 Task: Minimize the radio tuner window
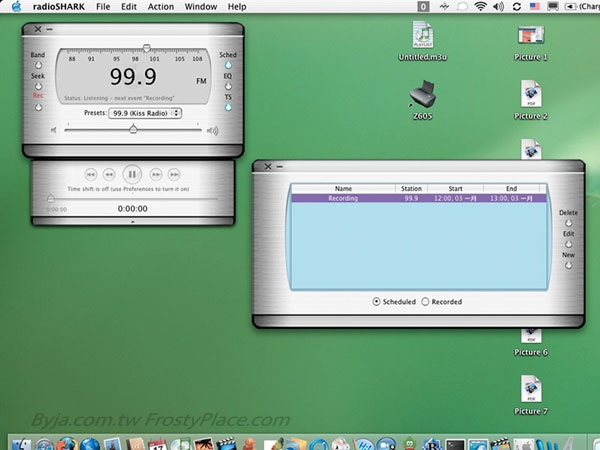[x=50, y=29]
